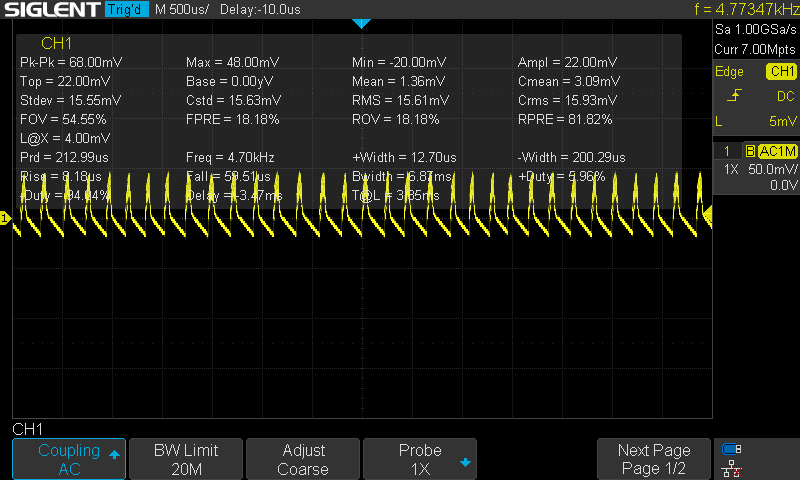Click the Pk-Pk = 68.00mV measurement
Screen dimensions: 800x480
[x=71, y=62]
